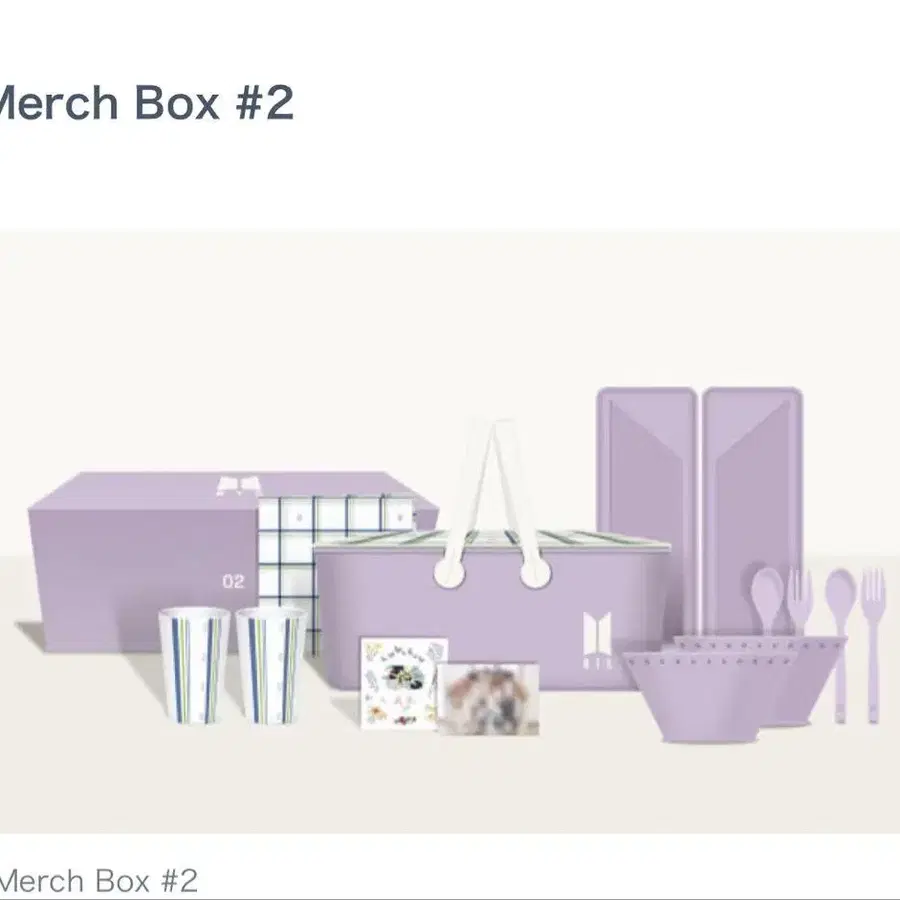This screenshot has width=900, height=900.
Task: Click the left striped paper cup
Action: click(x=194, y=666)
